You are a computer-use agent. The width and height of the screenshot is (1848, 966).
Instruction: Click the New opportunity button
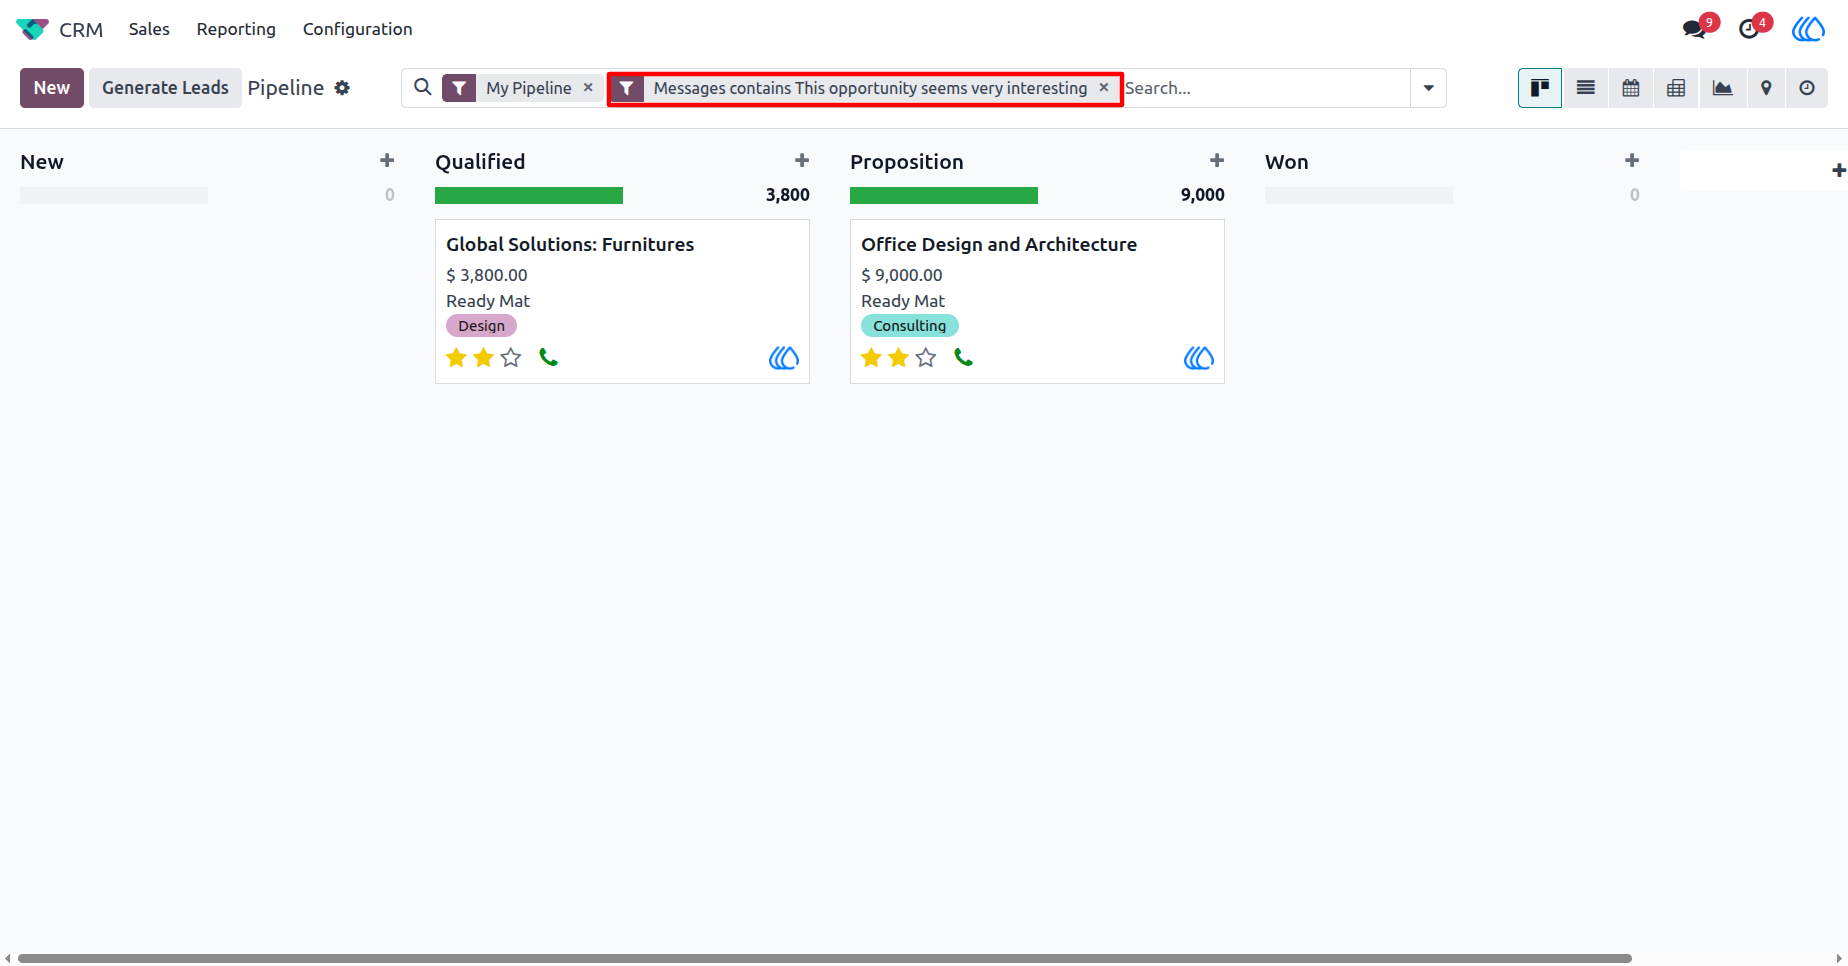point(52,88)
